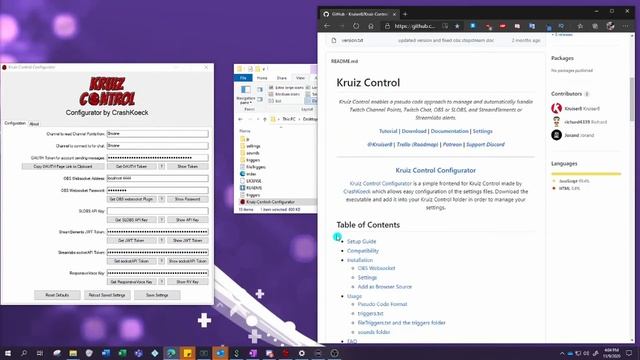Click the taskbar search icon
Screen dimensions: 640x360
click(x=24, y=353)
